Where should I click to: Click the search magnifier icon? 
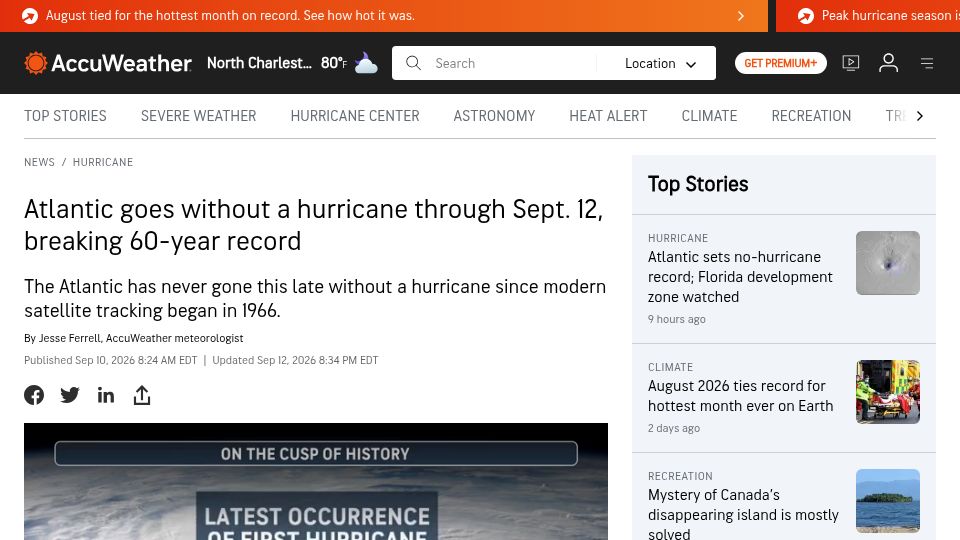point(413,63)
